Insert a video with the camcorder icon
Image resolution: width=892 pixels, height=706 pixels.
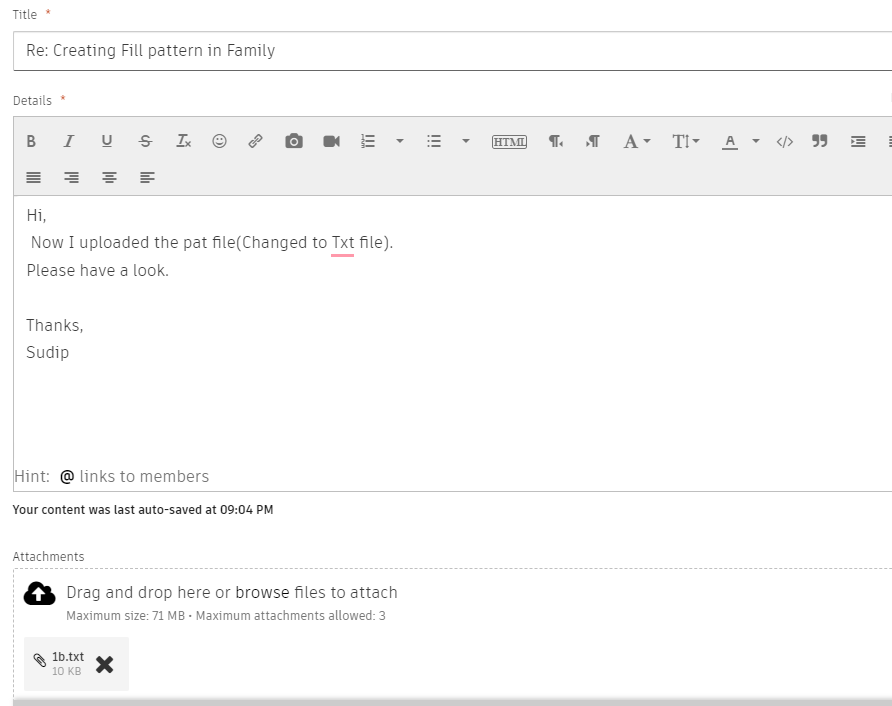pyautogui.click(x=331, y=141)
